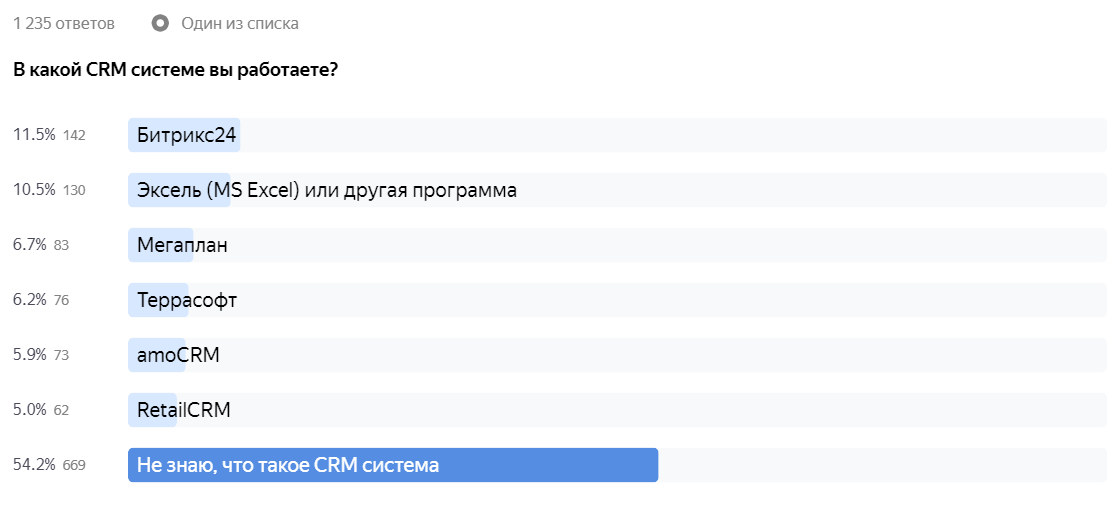Click the 54.2% percentage value
This screenshot has height=521, width=1120.
pos(34,465)
